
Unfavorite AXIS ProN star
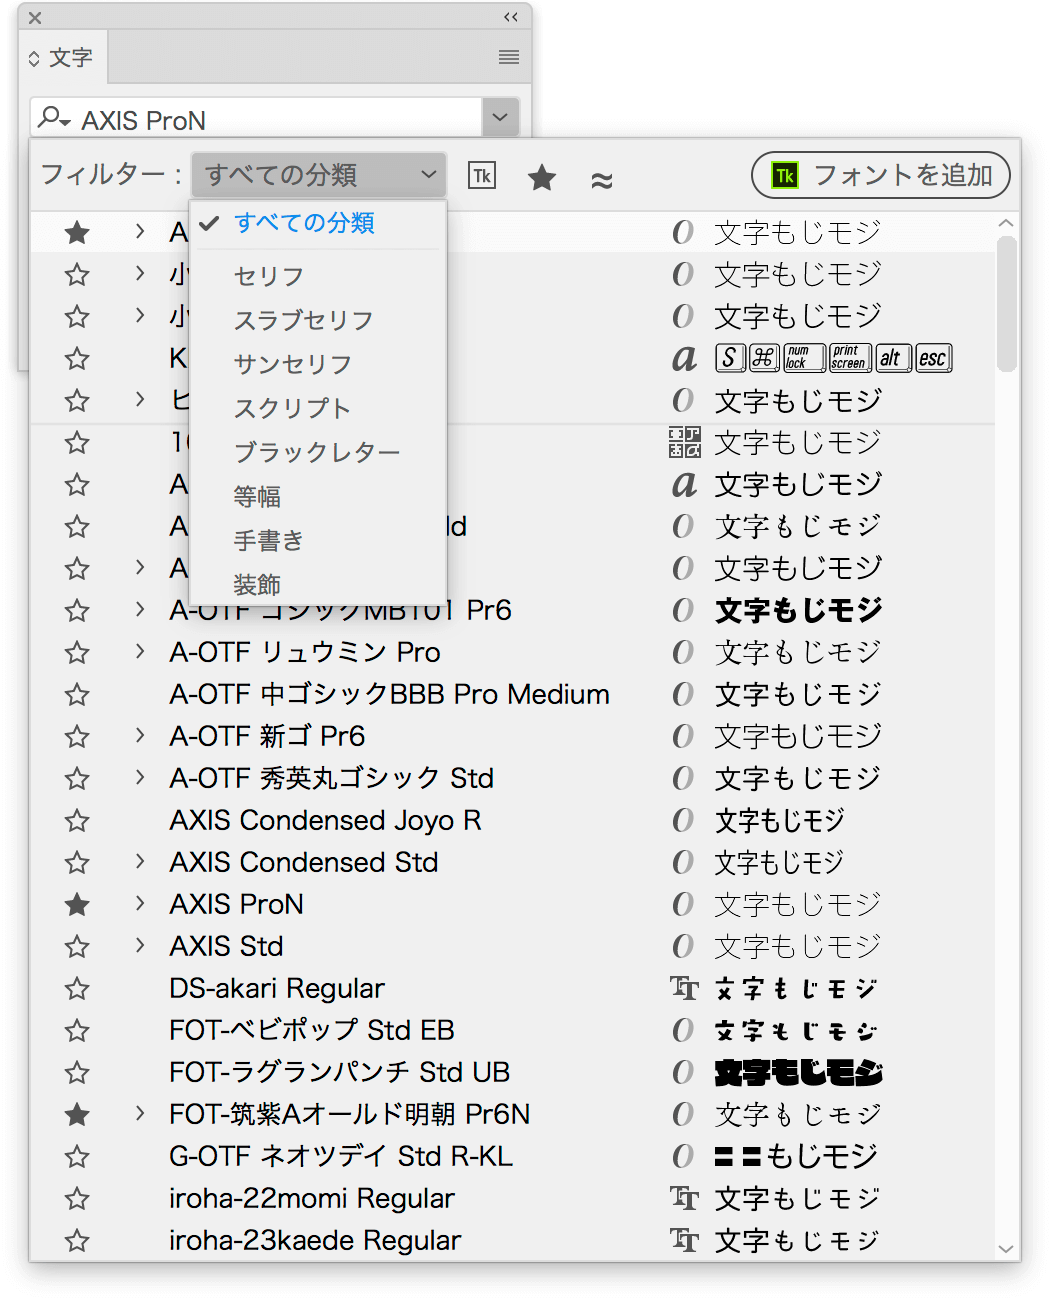[x=77, y=905]
